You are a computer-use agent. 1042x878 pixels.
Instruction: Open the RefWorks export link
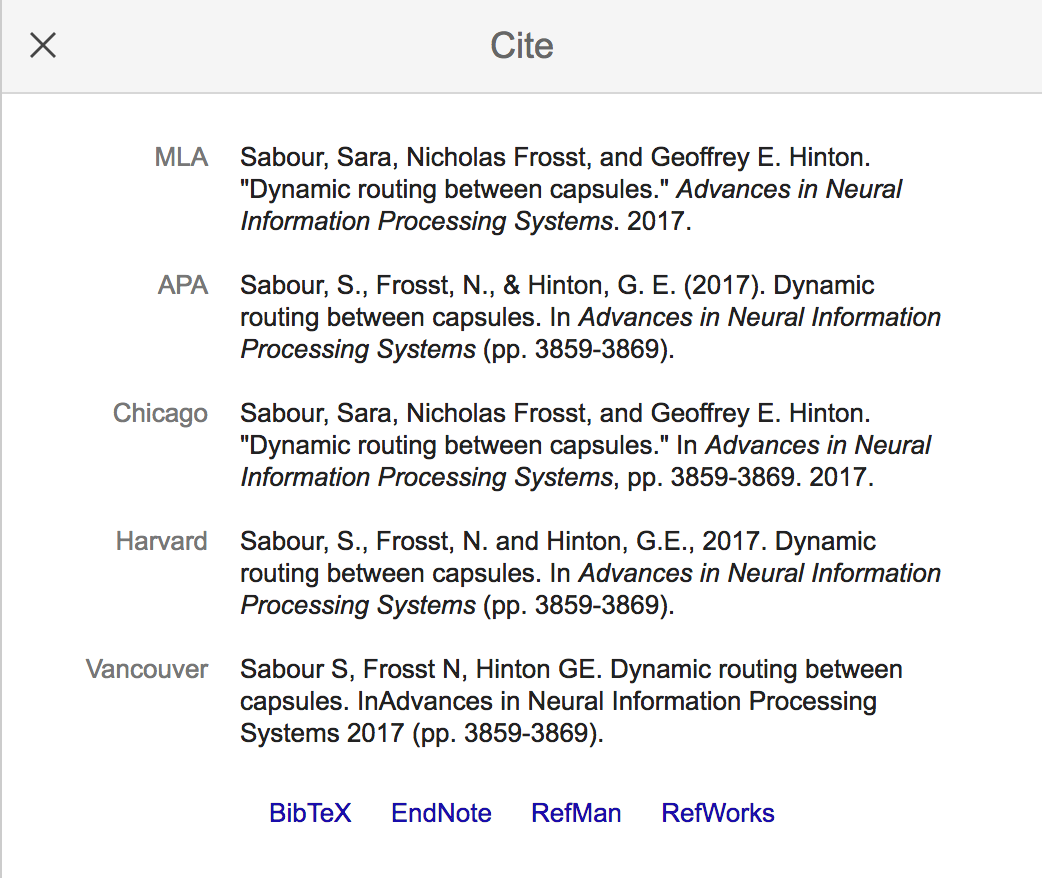718,813
